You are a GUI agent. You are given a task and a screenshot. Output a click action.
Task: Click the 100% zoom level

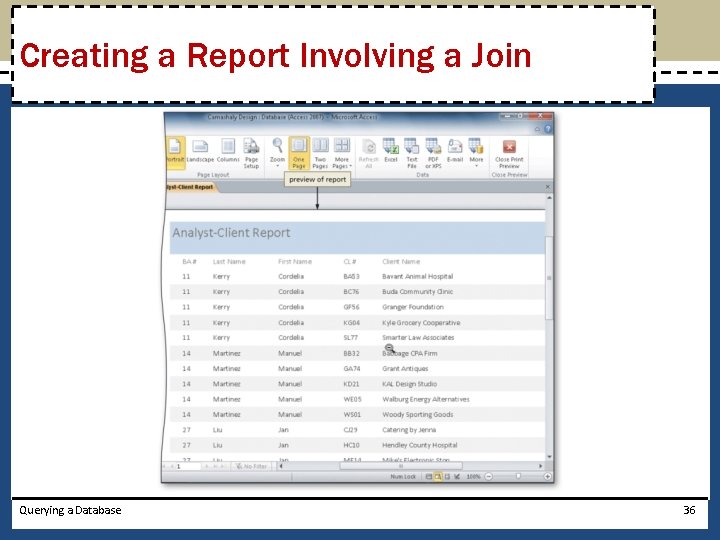473,477
